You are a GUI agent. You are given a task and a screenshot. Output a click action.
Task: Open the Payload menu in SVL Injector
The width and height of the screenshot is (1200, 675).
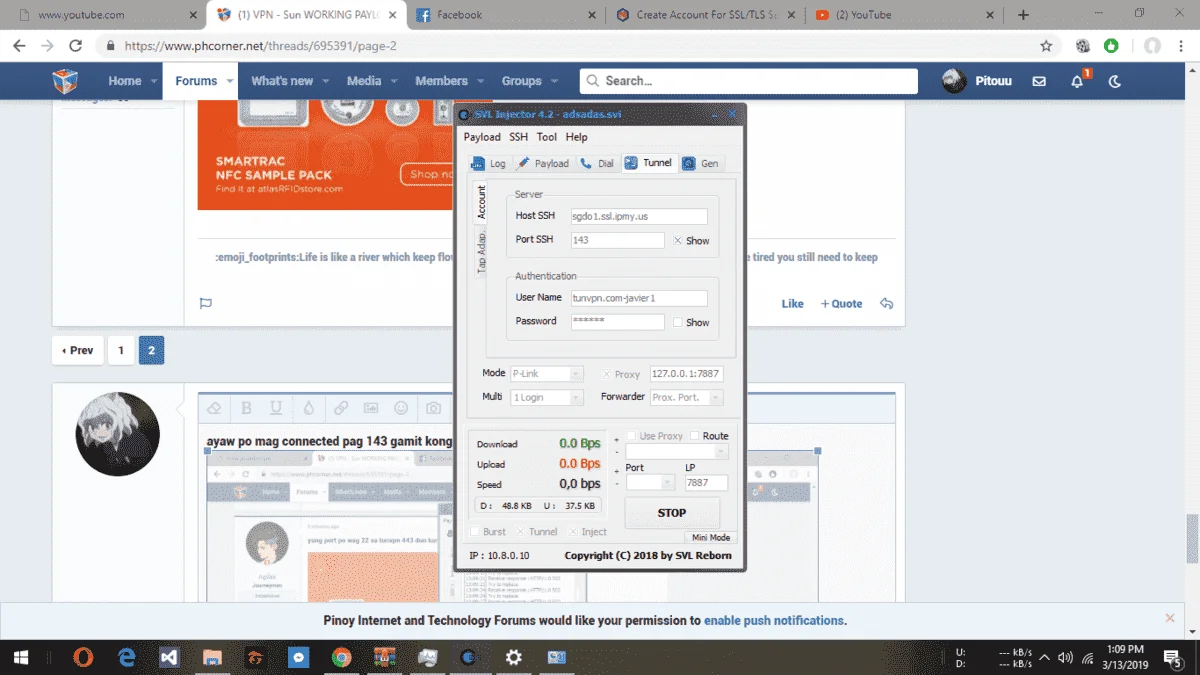point(482,137)
